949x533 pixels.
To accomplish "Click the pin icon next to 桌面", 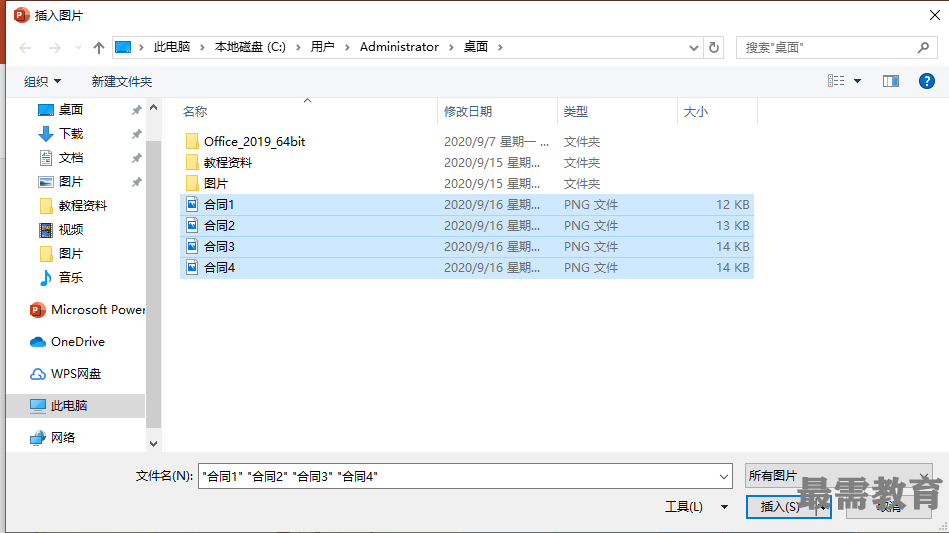I will pos(137,110).
